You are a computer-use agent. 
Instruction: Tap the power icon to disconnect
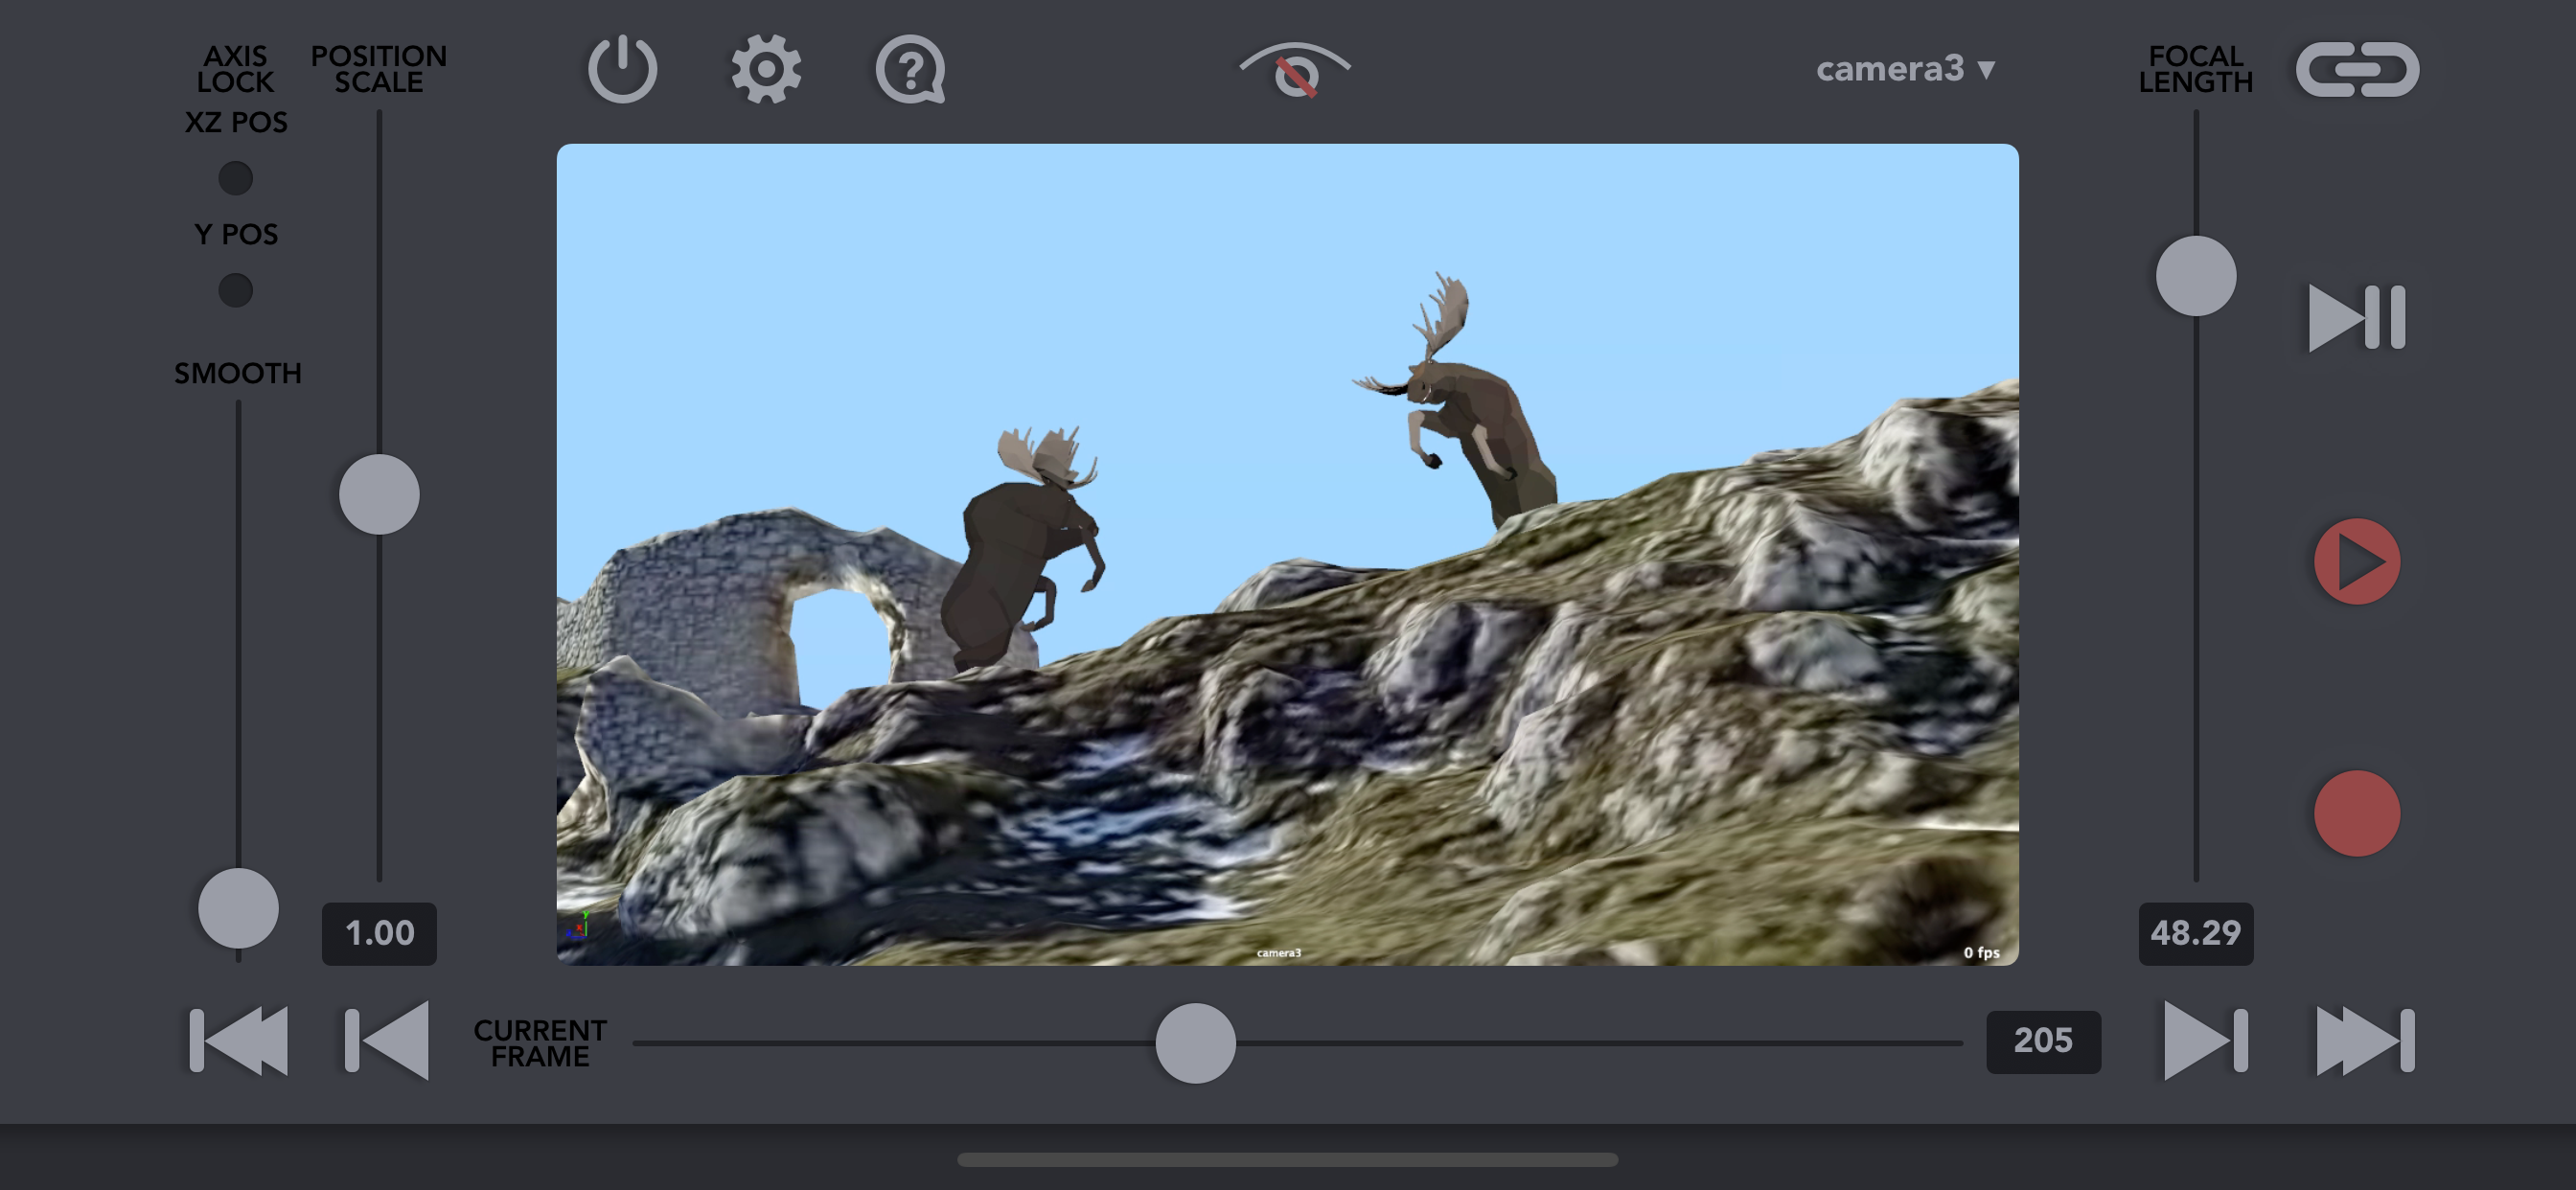point(622,69)
